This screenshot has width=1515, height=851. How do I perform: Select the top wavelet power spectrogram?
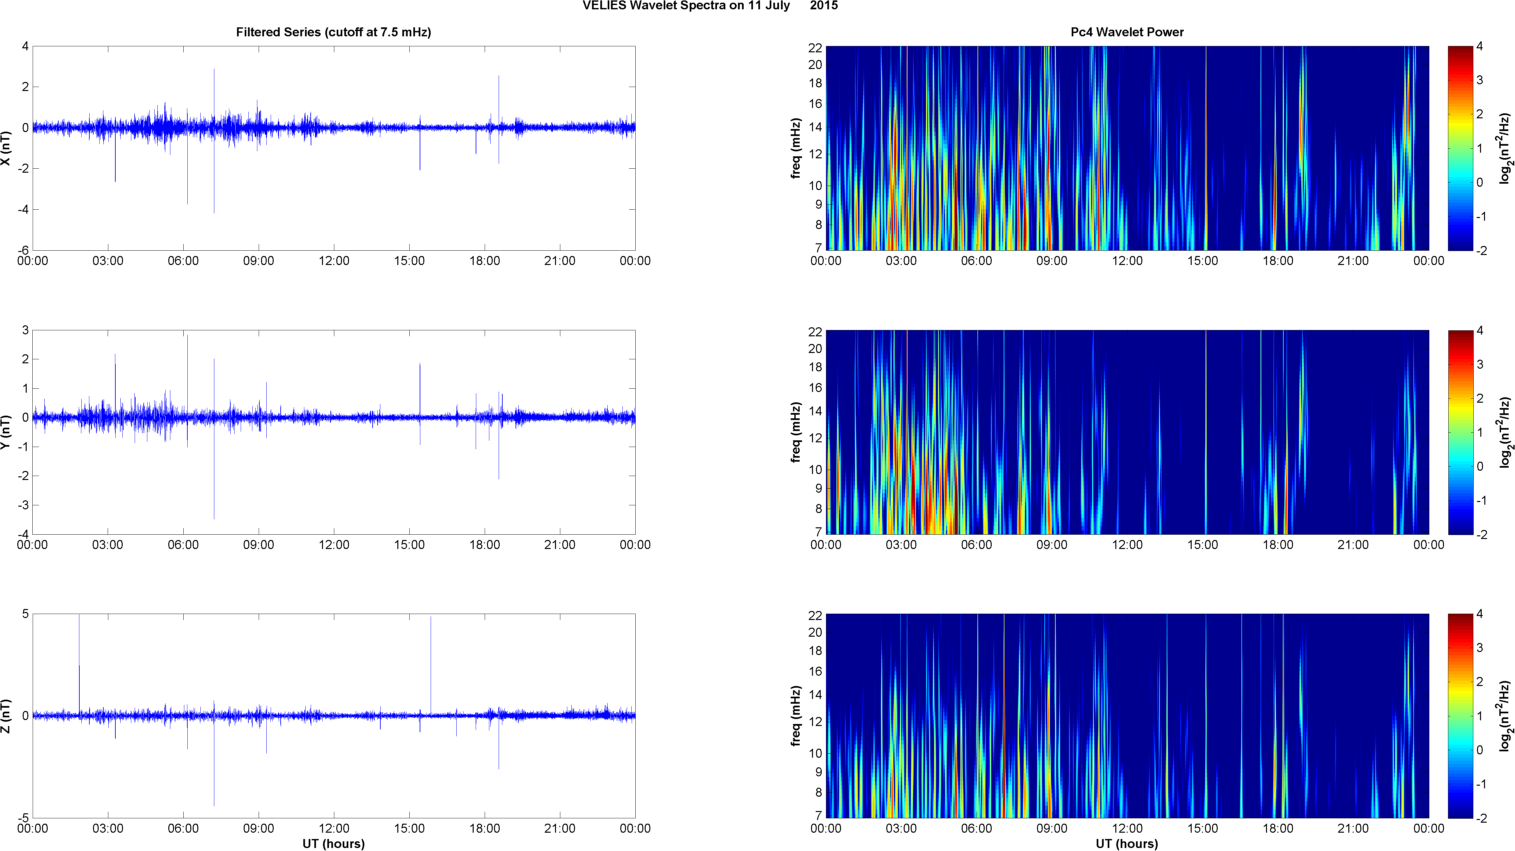click(1126, 148)
